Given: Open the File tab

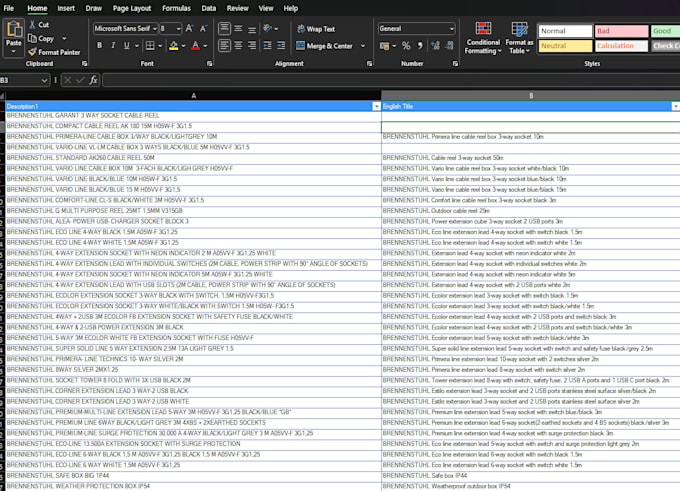Looking at the screenshot, I should [9, 8].
